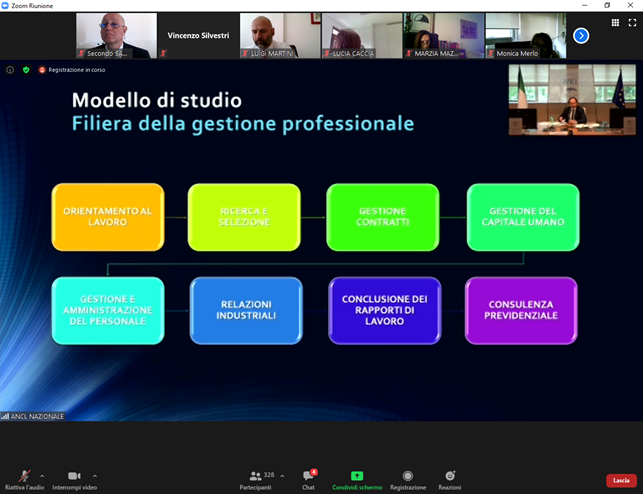Image resolution: width=643 pixels, height=494 pixels.
Task: Open video options arrow beside camera icon
Action: coord(95,476)
